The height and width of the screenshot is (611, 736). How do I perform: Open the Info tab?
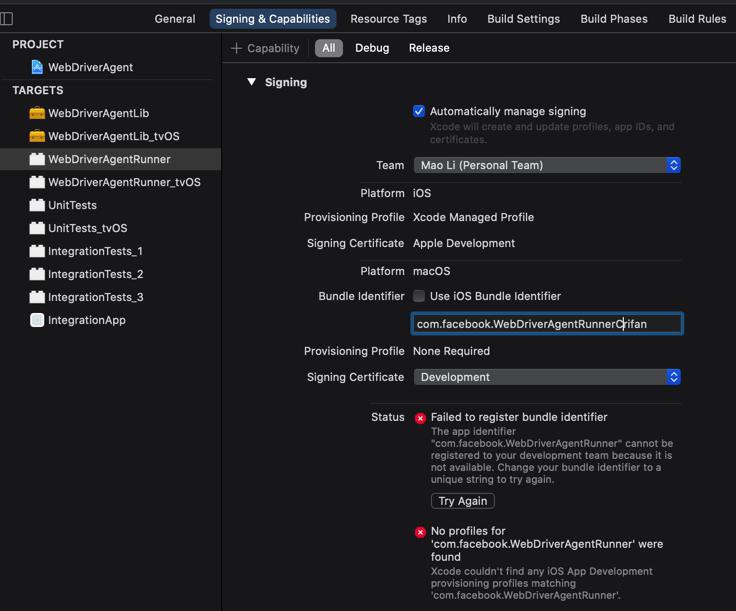[x=457, y=19]
